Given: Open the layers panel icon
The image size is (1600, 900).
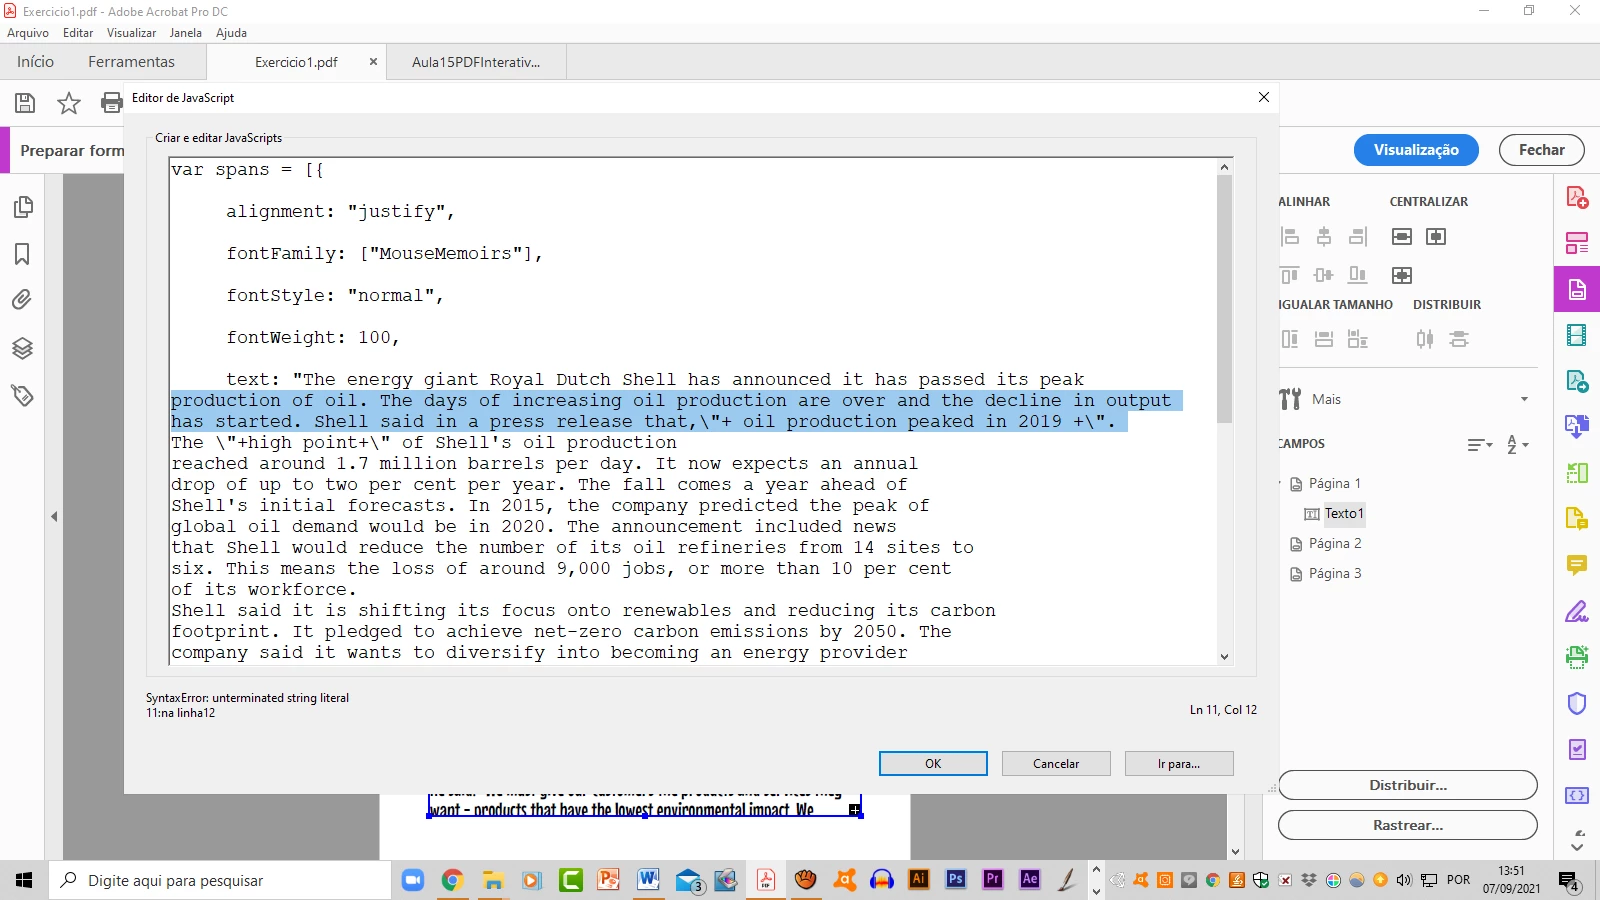Looking at the screenshot, I should [22, 348].
